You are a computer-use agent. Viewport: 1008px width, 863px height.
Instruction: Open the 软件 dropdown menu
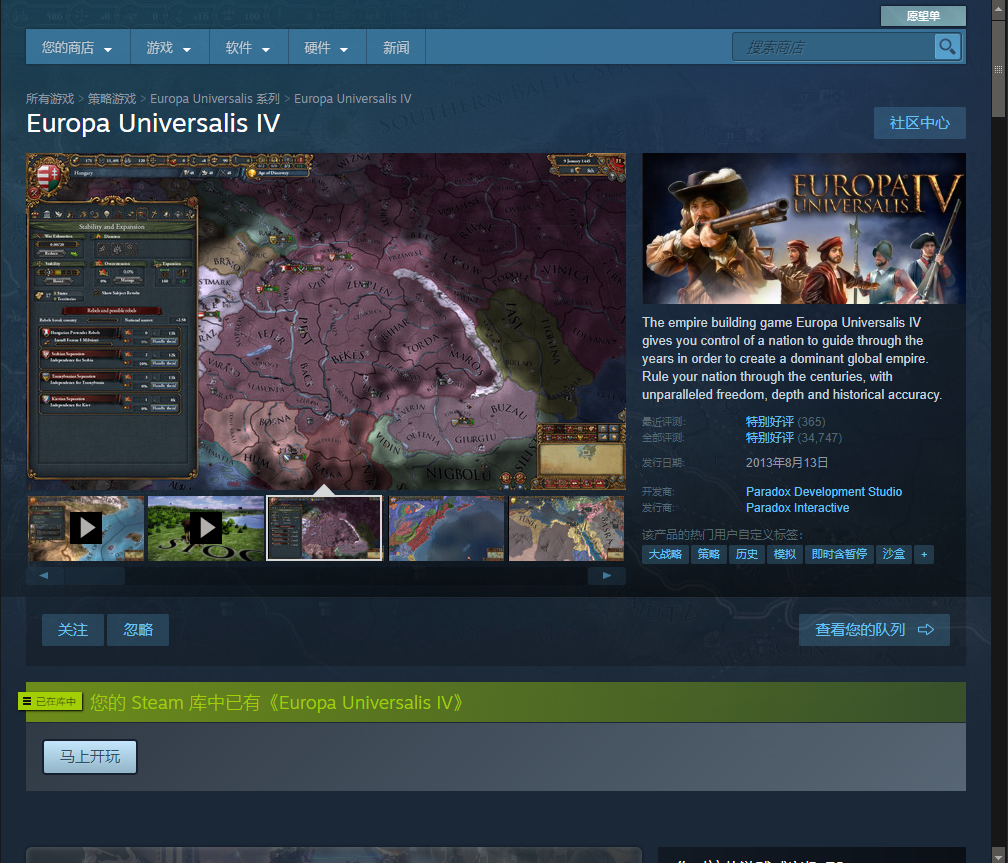pos(248,48)
